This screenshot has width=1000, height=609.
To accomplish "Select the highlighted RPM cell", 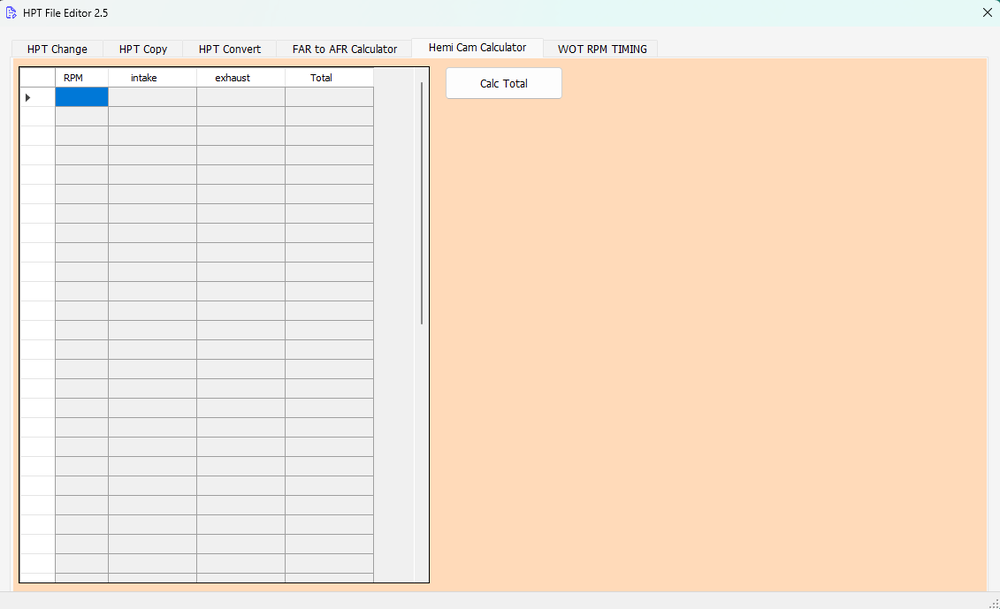I will (81, 97).
